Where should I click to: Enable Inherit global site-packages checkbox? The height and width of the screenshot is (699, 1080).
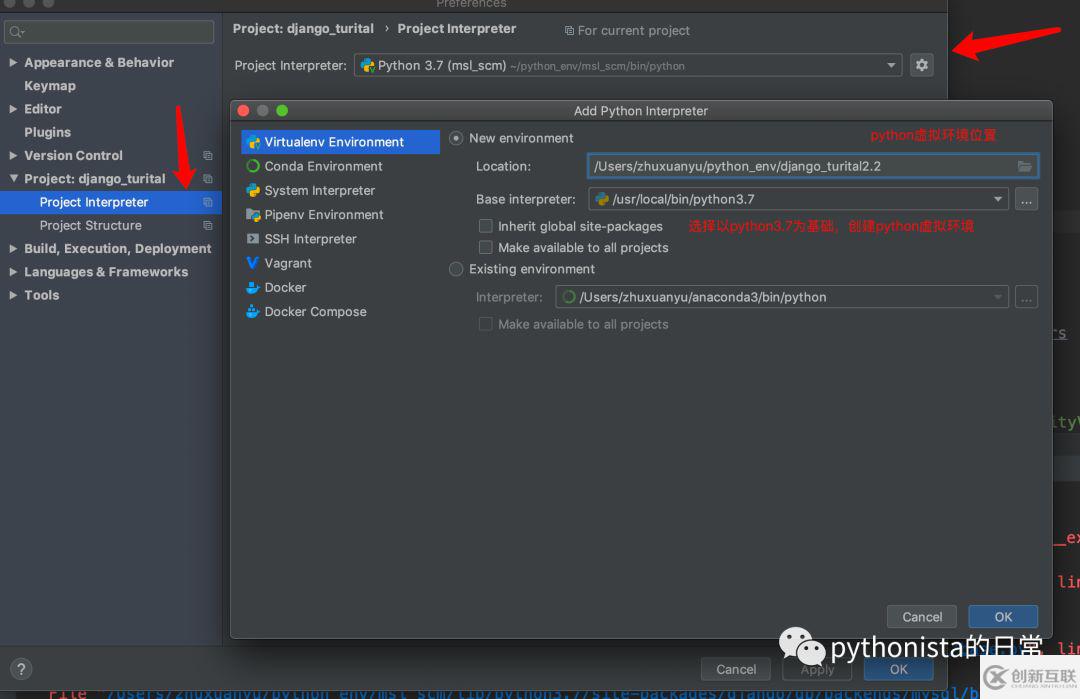pos(486,226)
